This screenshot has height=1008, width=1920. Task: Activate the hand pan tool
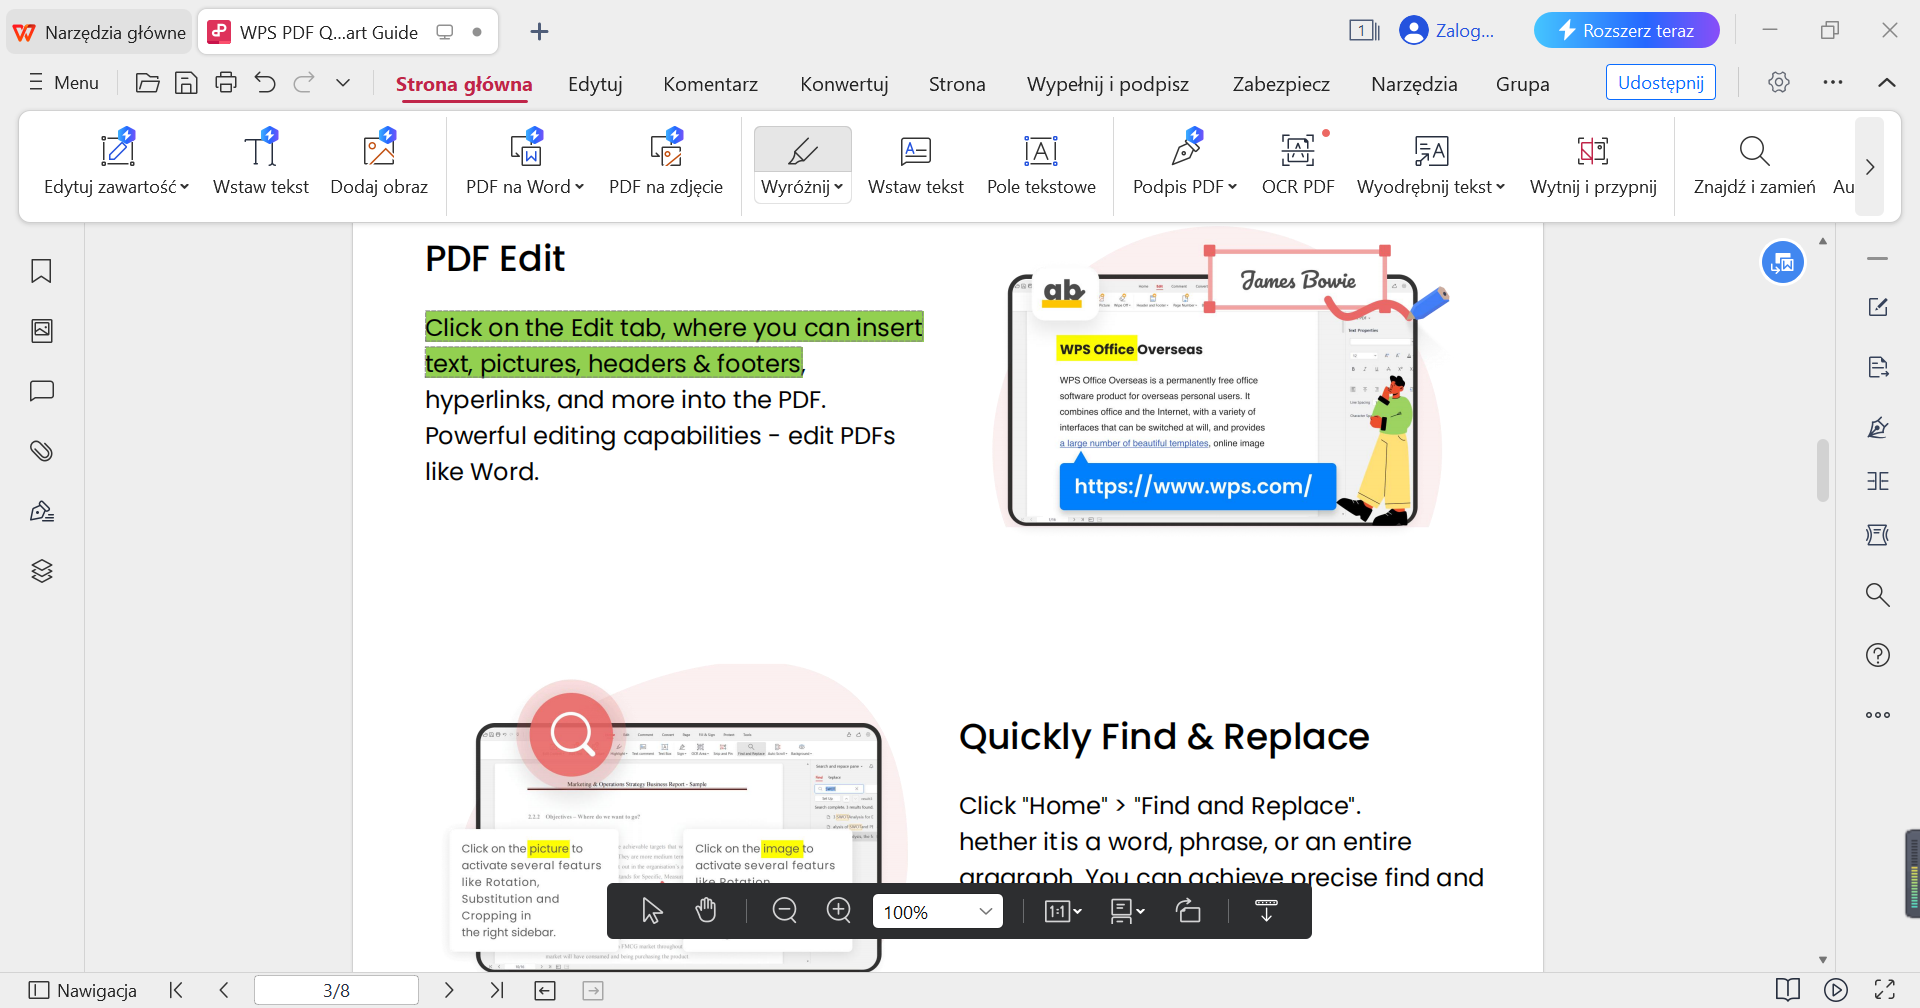(706, 911)
